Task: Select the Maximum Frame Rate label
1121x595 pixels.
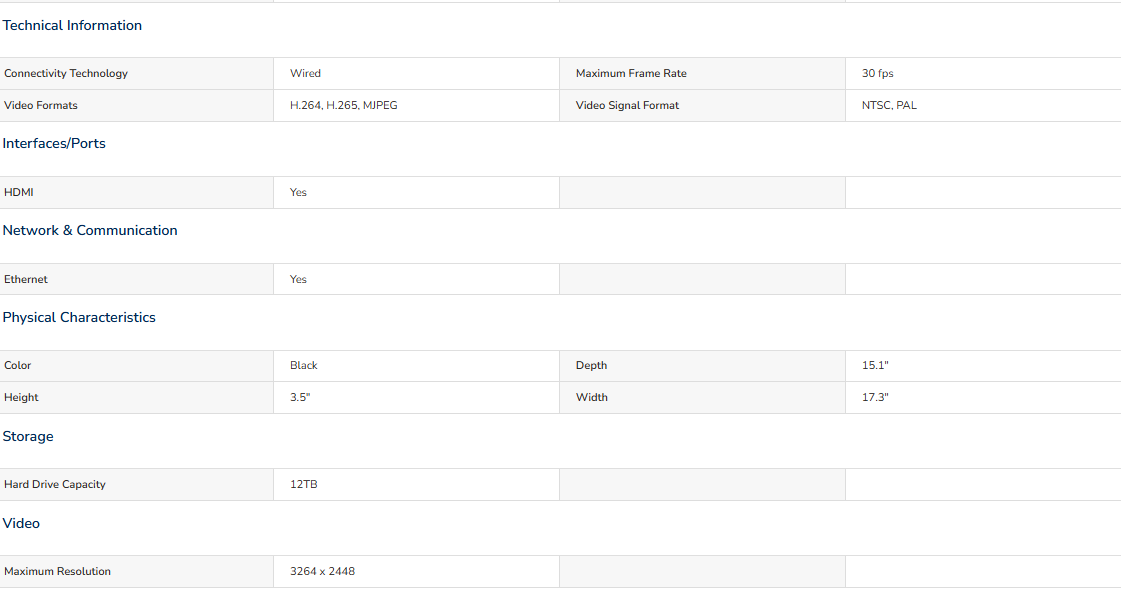Action: [x=631, y=74]
